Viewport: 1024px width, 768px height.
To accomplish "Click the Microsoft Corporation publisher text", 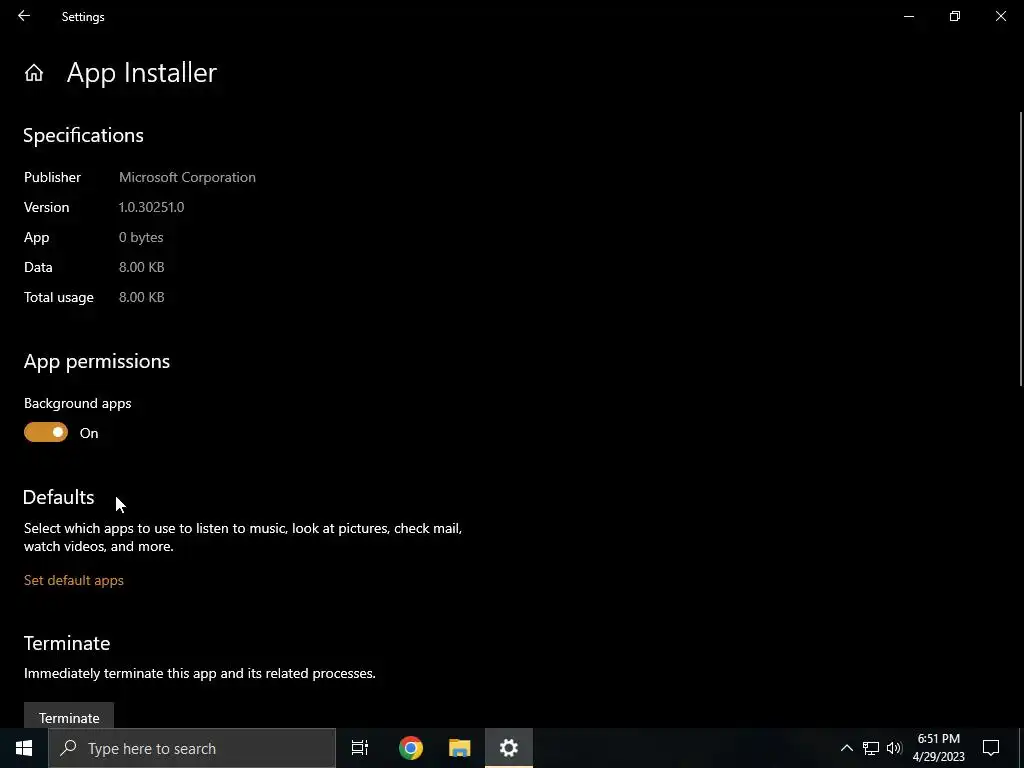I will click(x=187, y=177).
